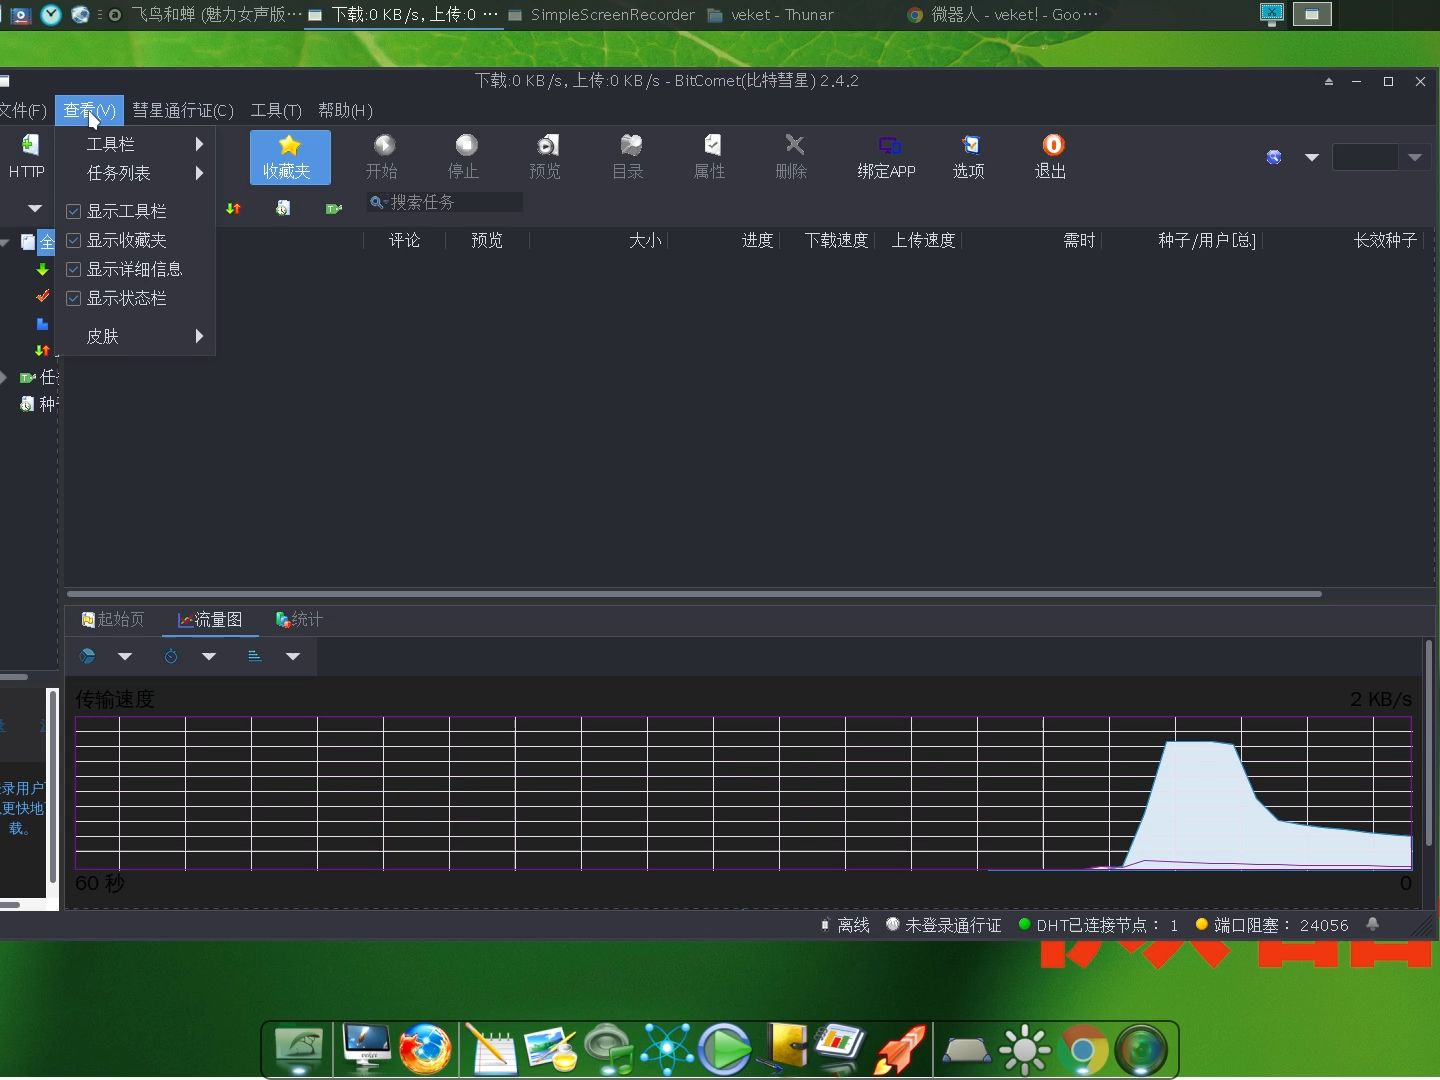1440x1080 pixels.
Task: Launch the rocket icon in the dock
Action: (900, 1050)
